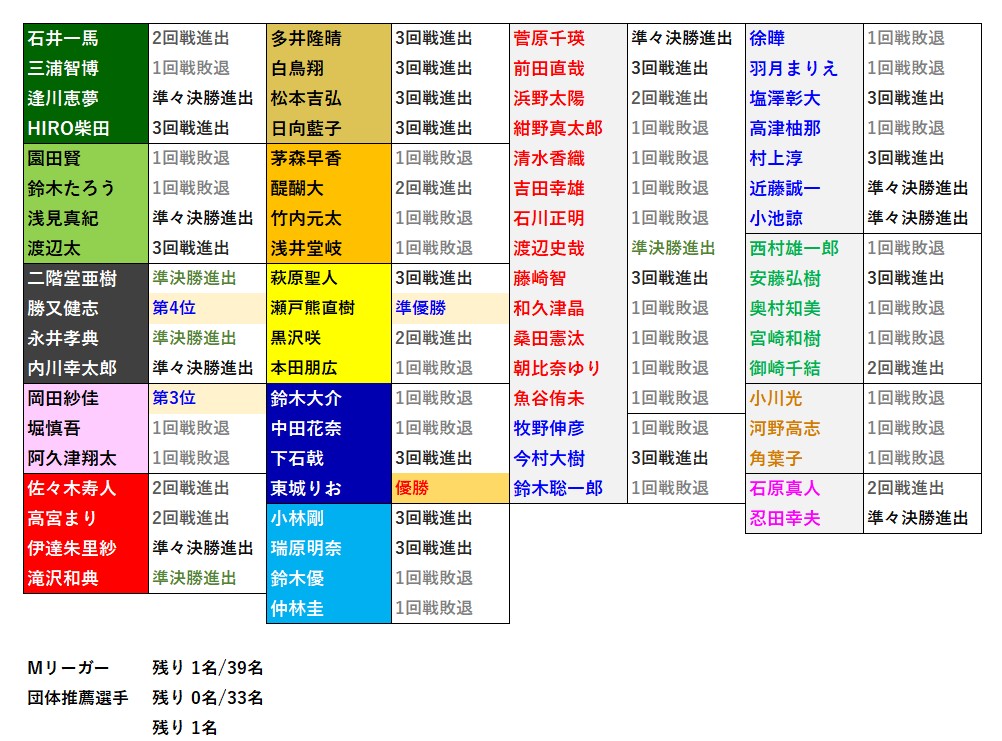This screenshot has width=1002, height=741.
Task: Select the 伊達朱里紗 cell
Action: (86, 549)
